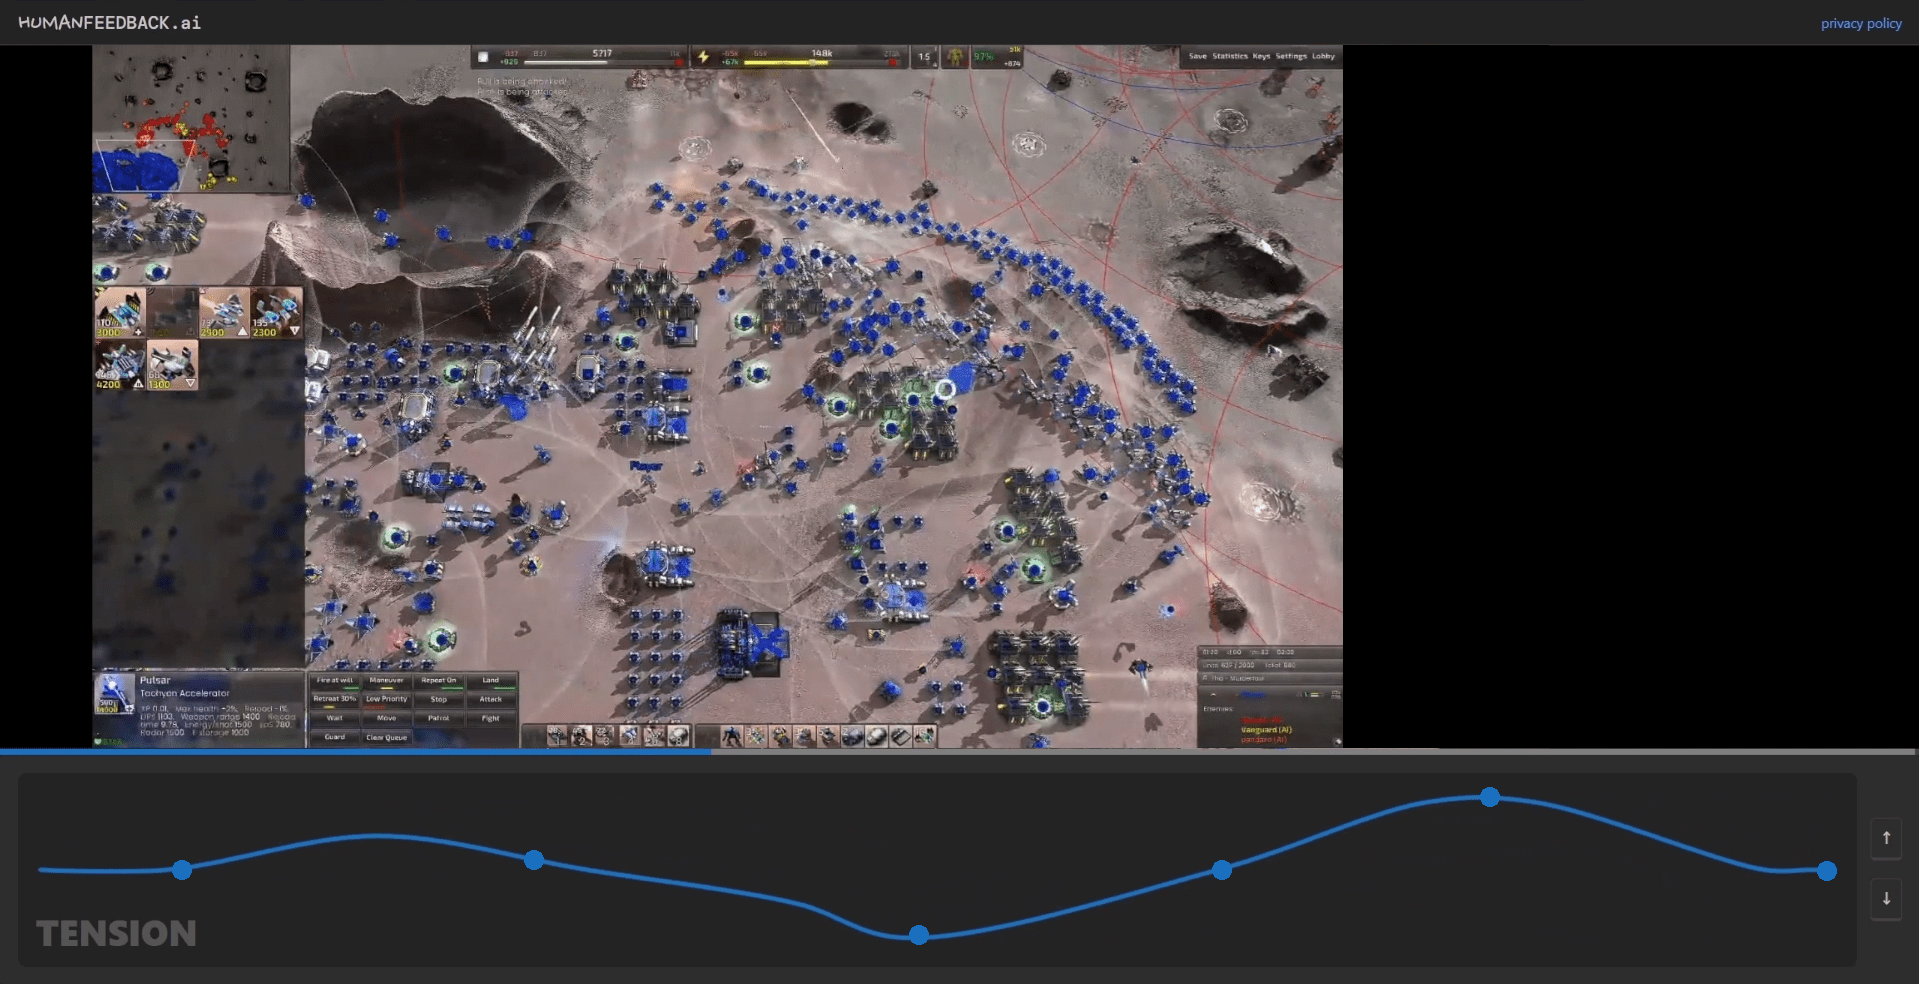The width and height of the screenshot is (1919, 984).
Task: Open the privacy policy link
Action: (1860, 23)
